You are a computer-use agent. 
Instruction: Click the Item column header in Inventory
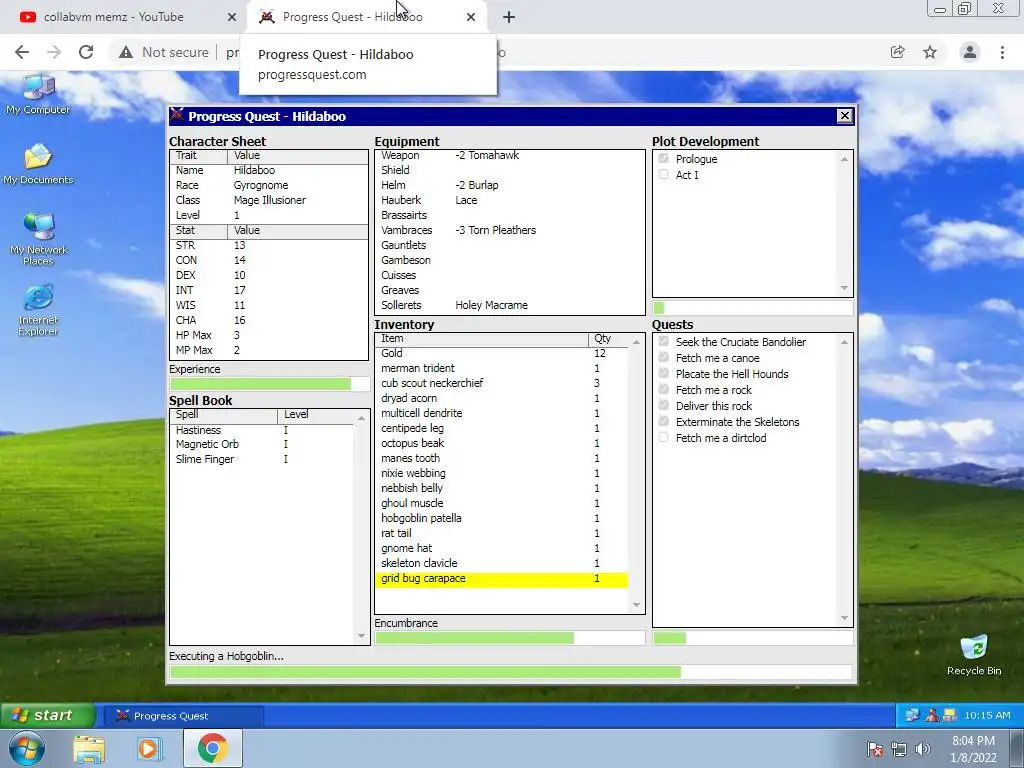[482, 338]
